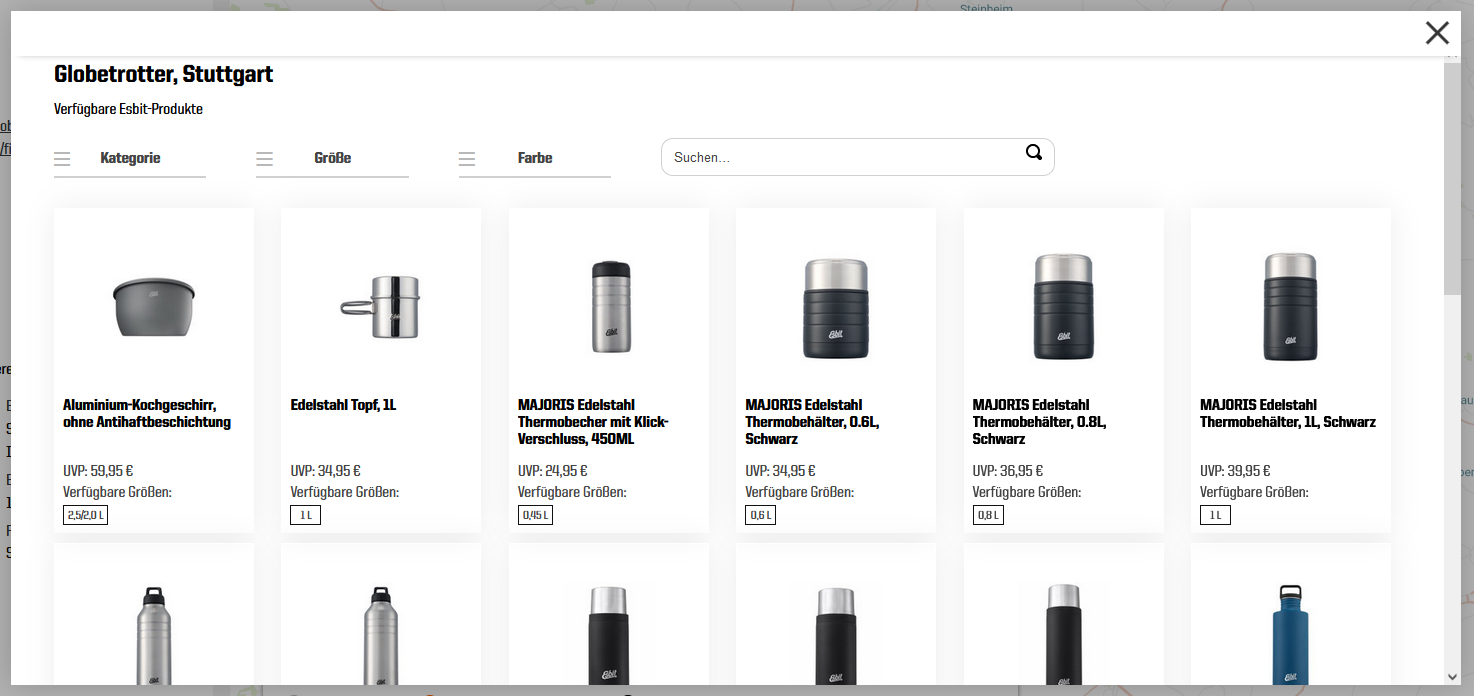
Task: Click "Verfügbare Größen:" under Aluminium-Kochgeschirr
Action: point(117,492)
